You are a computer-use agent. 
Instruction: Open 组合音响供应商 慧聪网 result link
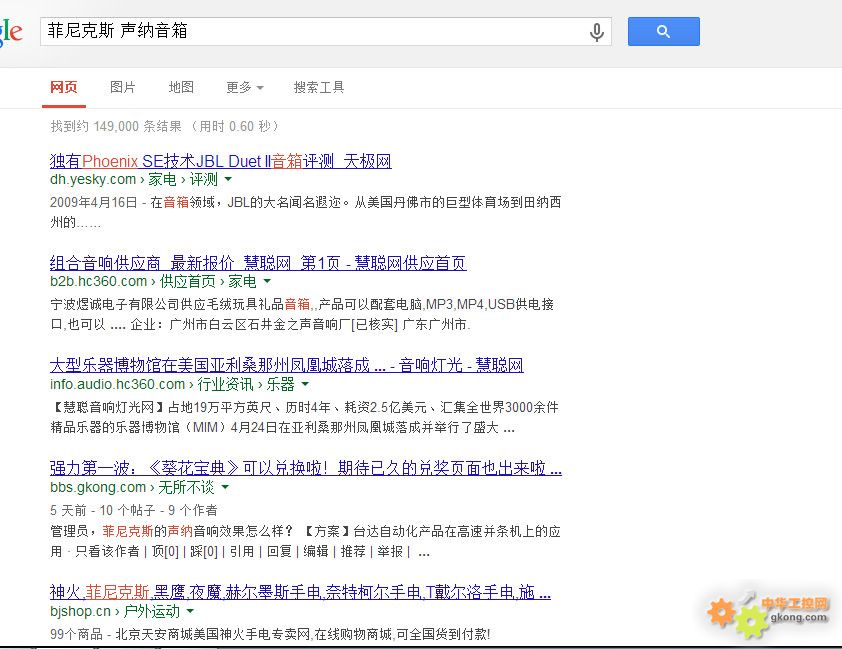coord(258,262)
